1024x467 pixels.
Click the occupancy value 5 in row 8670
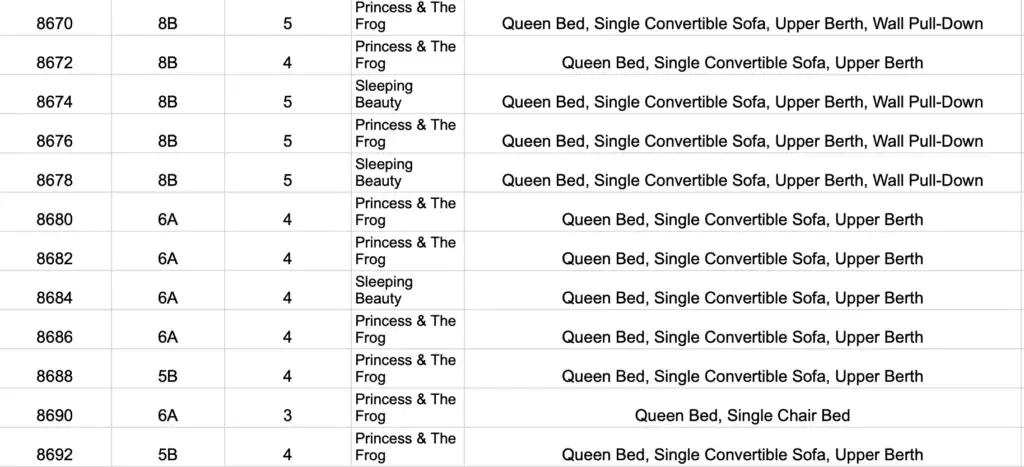pyautogui.click(x=287, y=23)
